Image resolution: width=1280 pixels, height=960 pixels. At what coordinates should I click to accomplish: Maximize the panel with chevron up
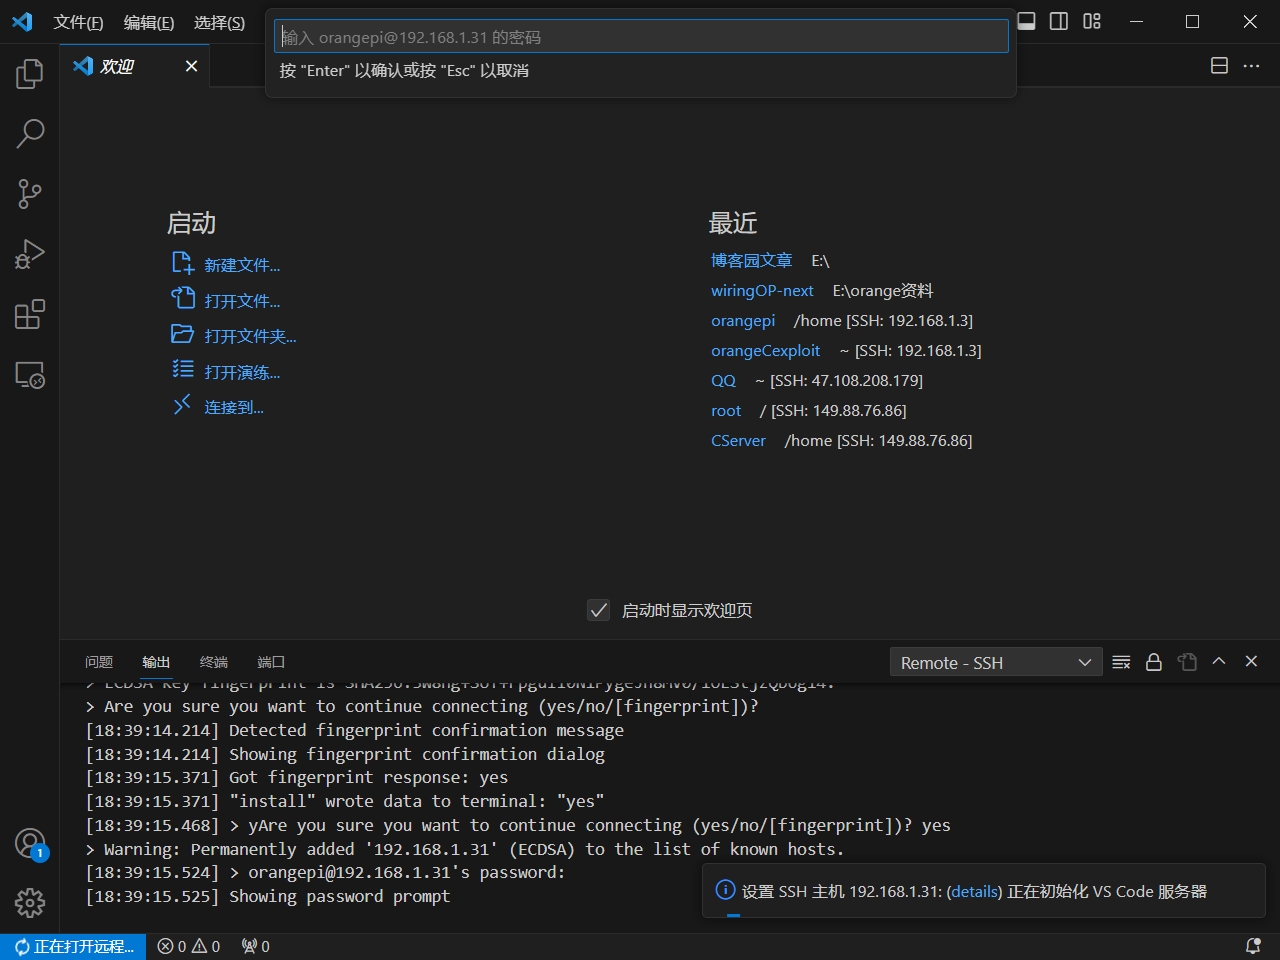tap(1219, 661)
